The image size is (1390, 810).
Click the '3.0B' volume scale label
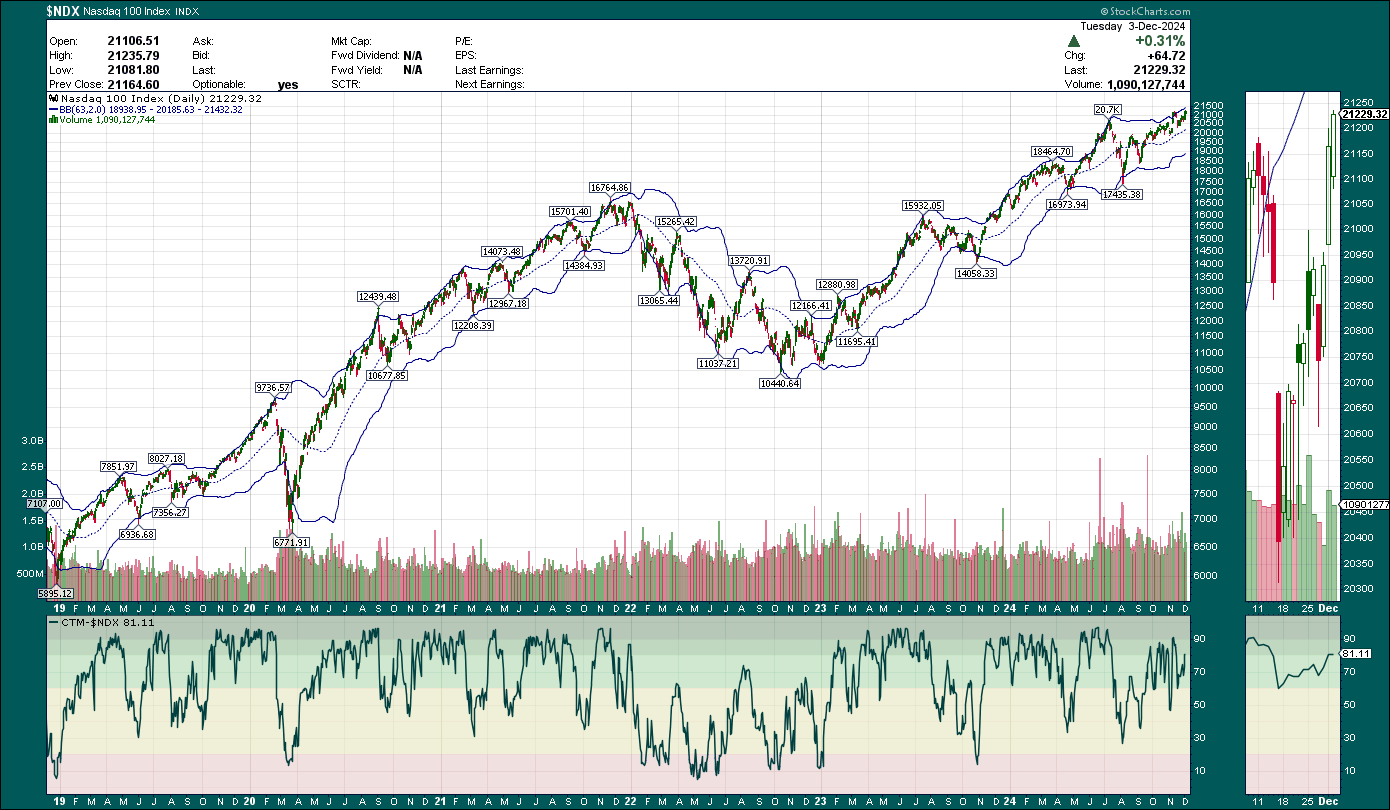point(35,440)
